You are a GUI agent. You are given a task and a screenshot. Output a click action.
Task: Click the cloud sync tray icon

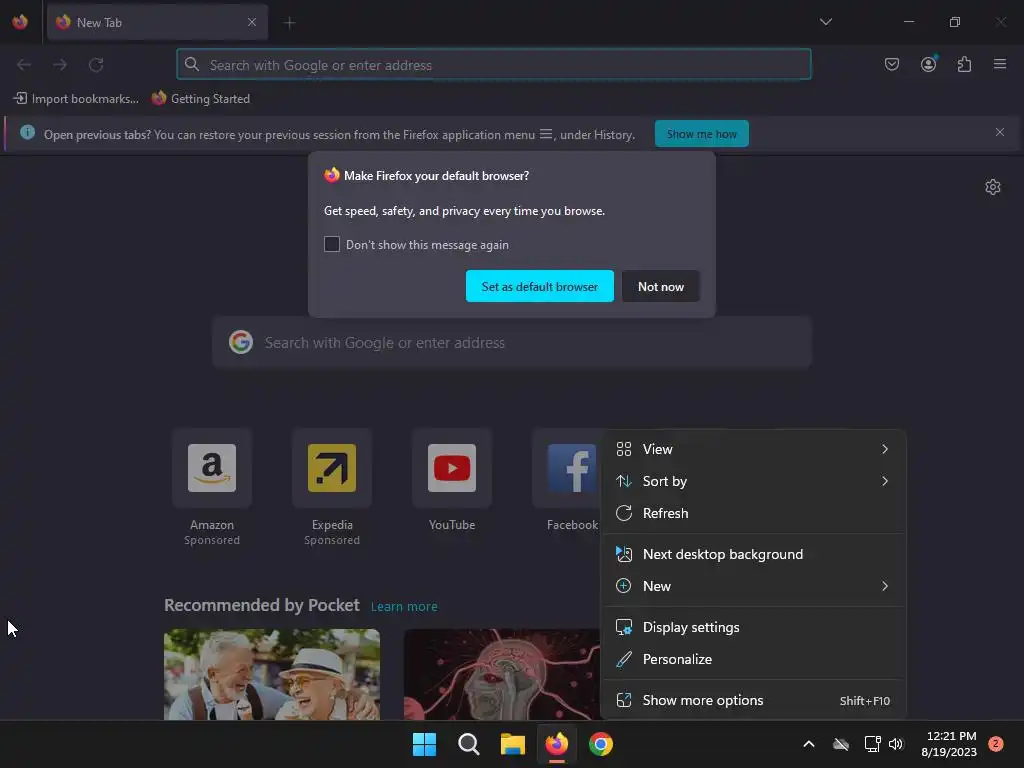[x=841, y=744]
